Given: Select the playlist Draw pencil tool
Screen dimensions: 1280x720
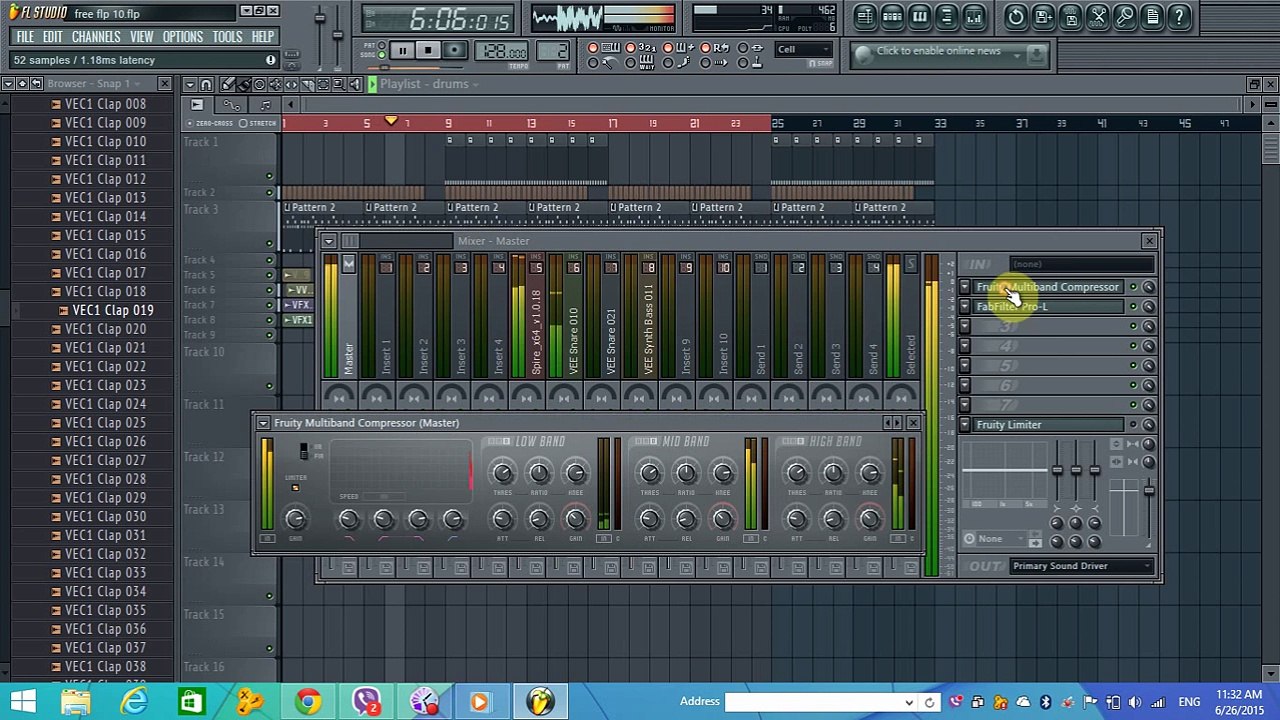Looking at the screenshot, I should (228, 84).
